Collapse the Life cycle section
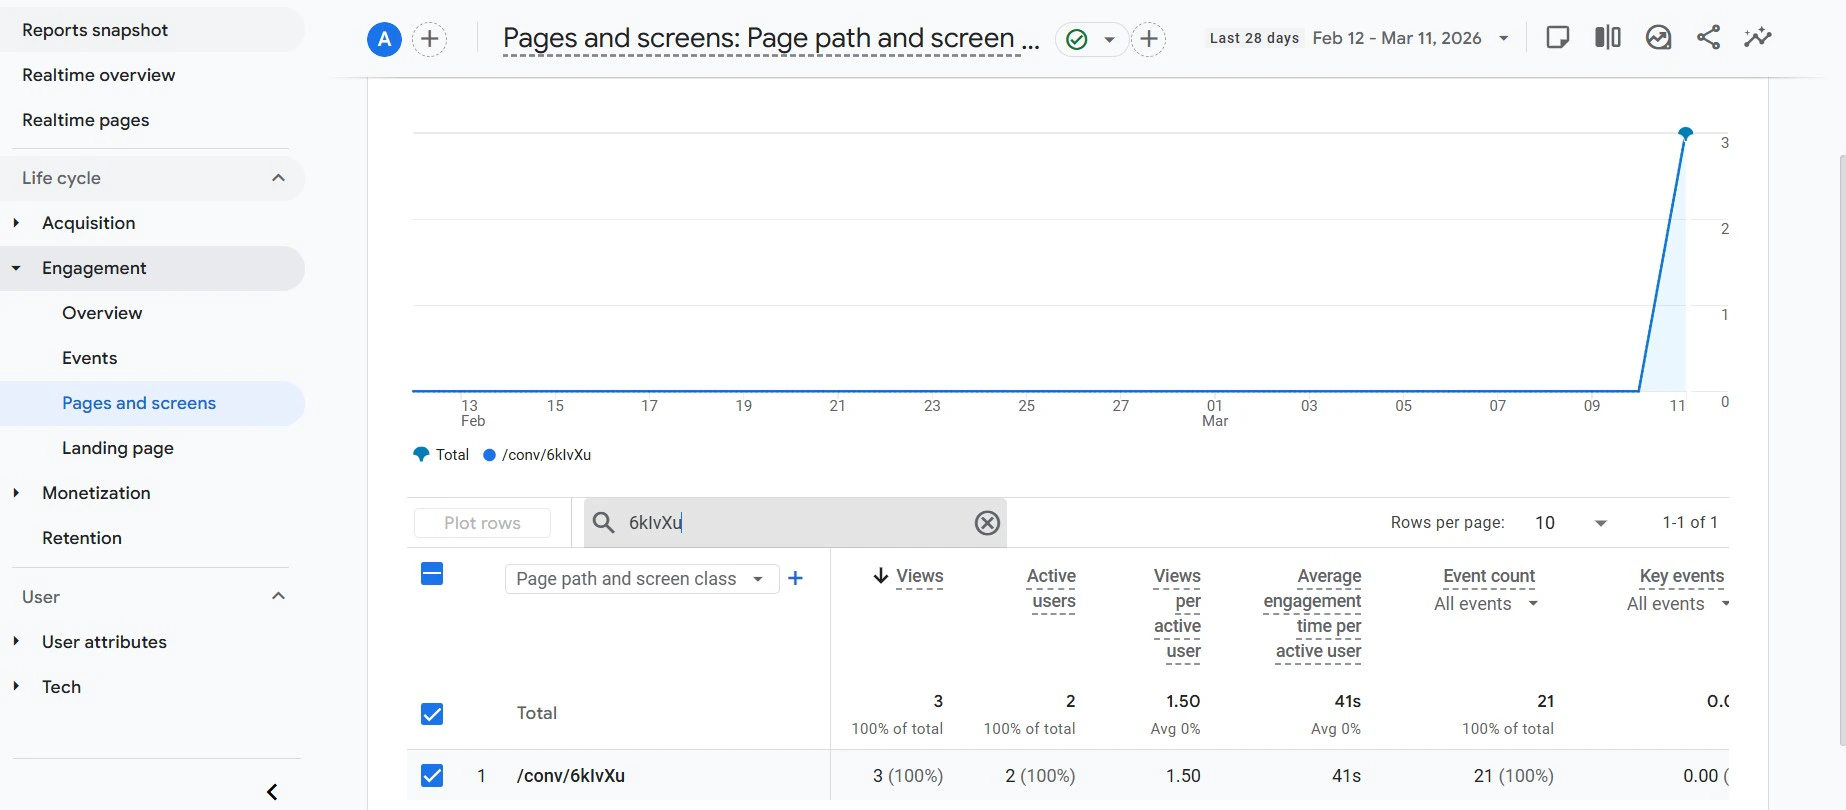The width and height of the screenshot is (1846, 810). click(x=278, y=178)
